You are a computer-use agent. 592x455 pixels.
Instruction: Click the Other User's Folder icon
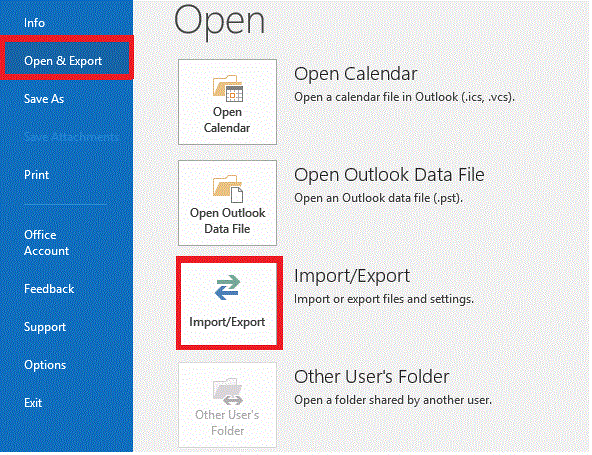(x=228, y=391)
